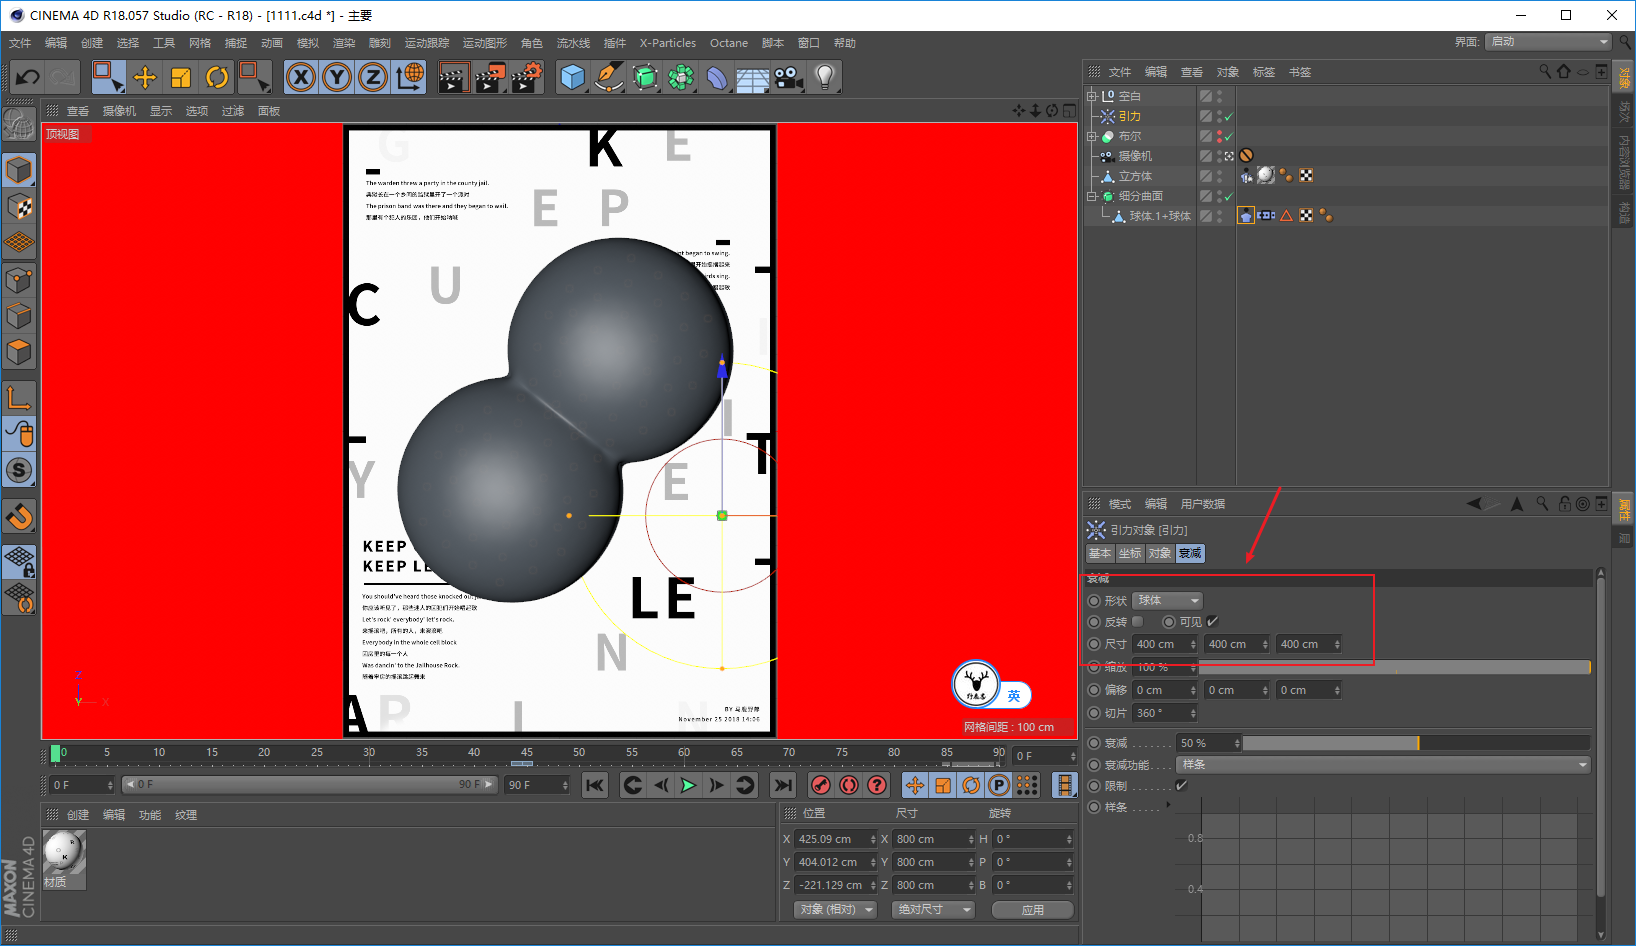Click the 应用 apply button
The image size is (1636, 946).
(x=1033, y=910)
